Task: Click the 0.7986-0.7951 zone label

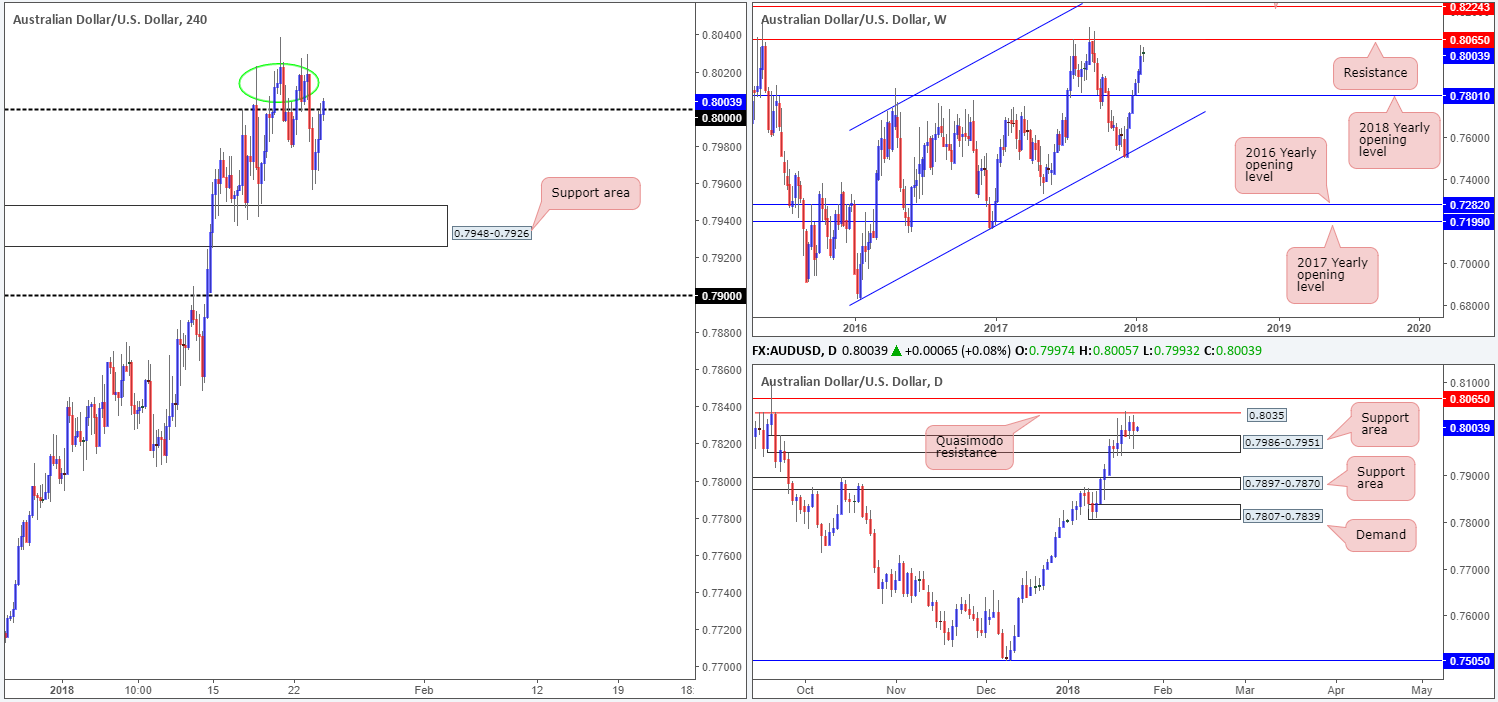Action: tap(1281, 442)
